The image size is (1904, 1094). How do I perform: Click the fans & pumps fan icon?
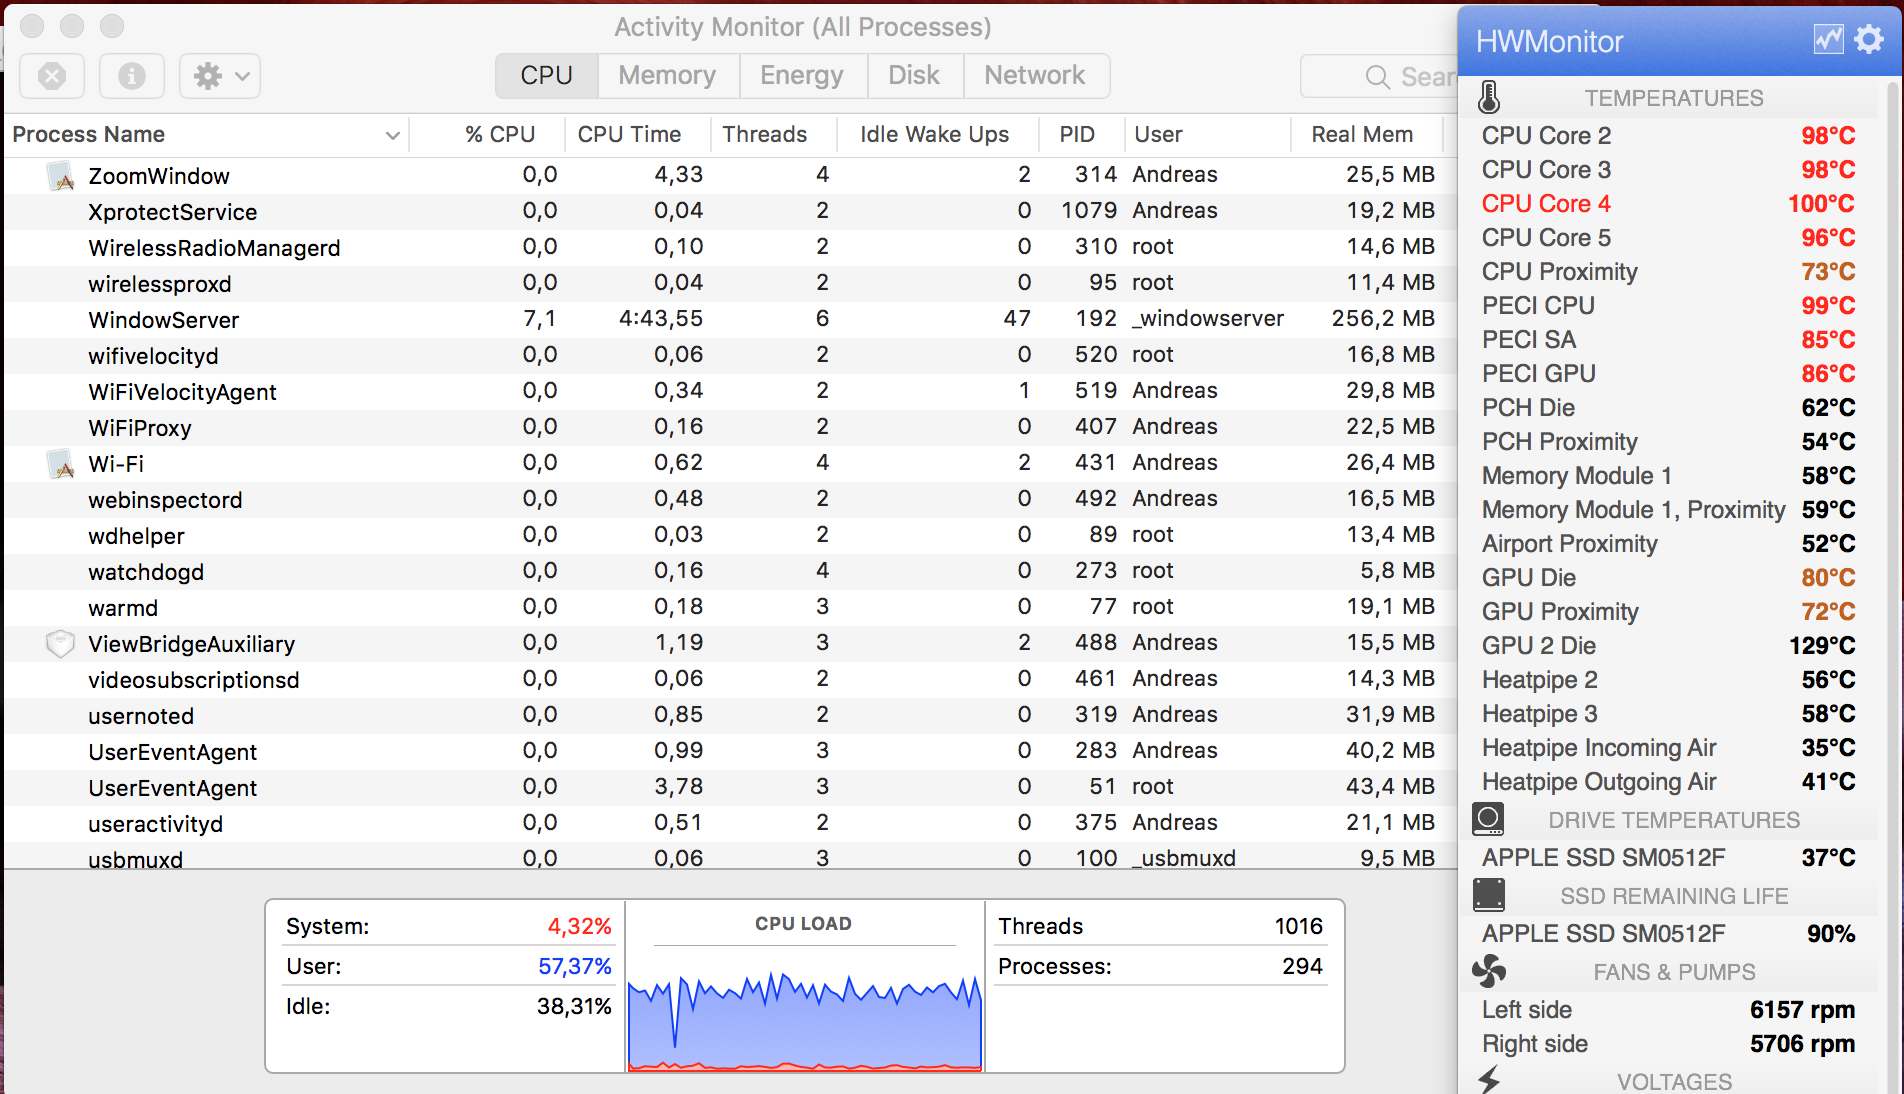click(x=1488, y=971)
